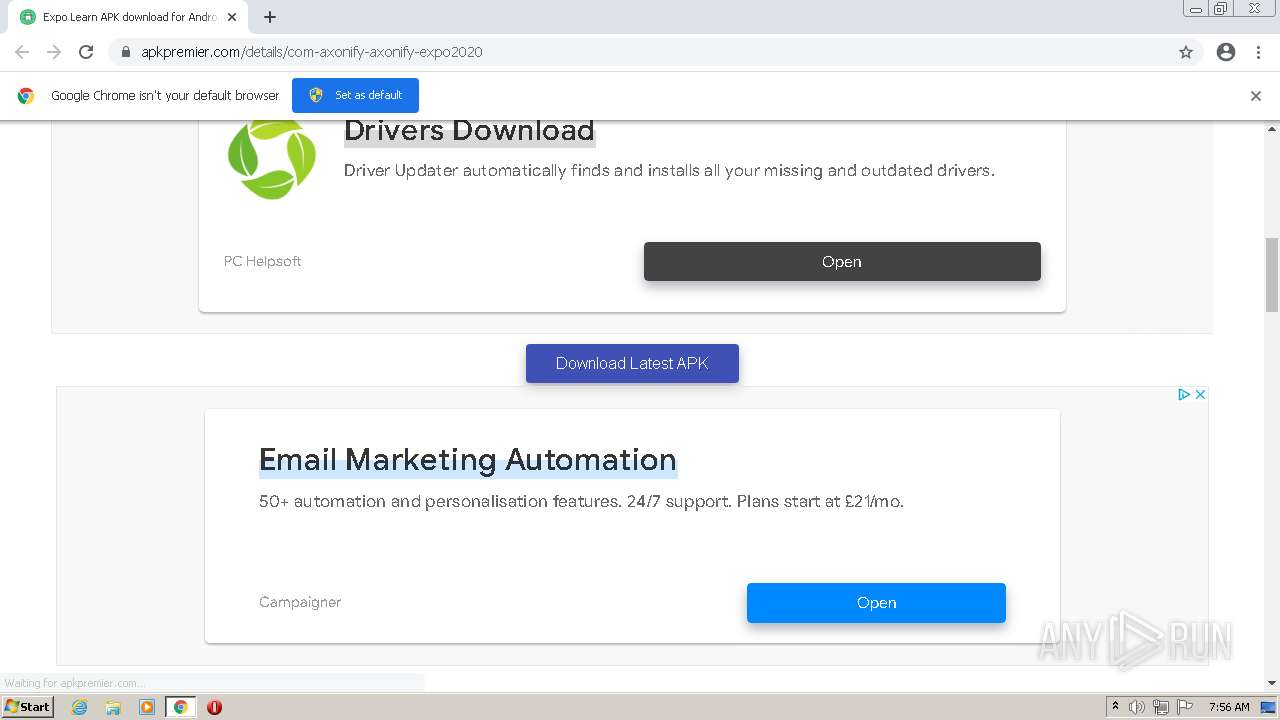Open the Drivers Download ad heading
Screen dimensions: 1280x720
tap(469, 131)
